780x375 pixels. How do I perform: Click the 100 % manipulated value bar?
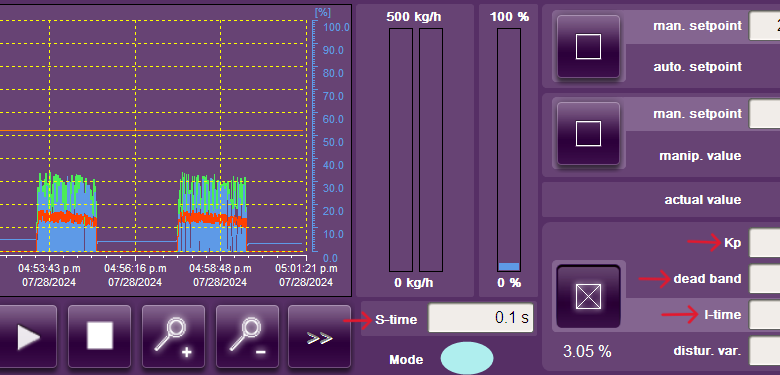(509, 150)
